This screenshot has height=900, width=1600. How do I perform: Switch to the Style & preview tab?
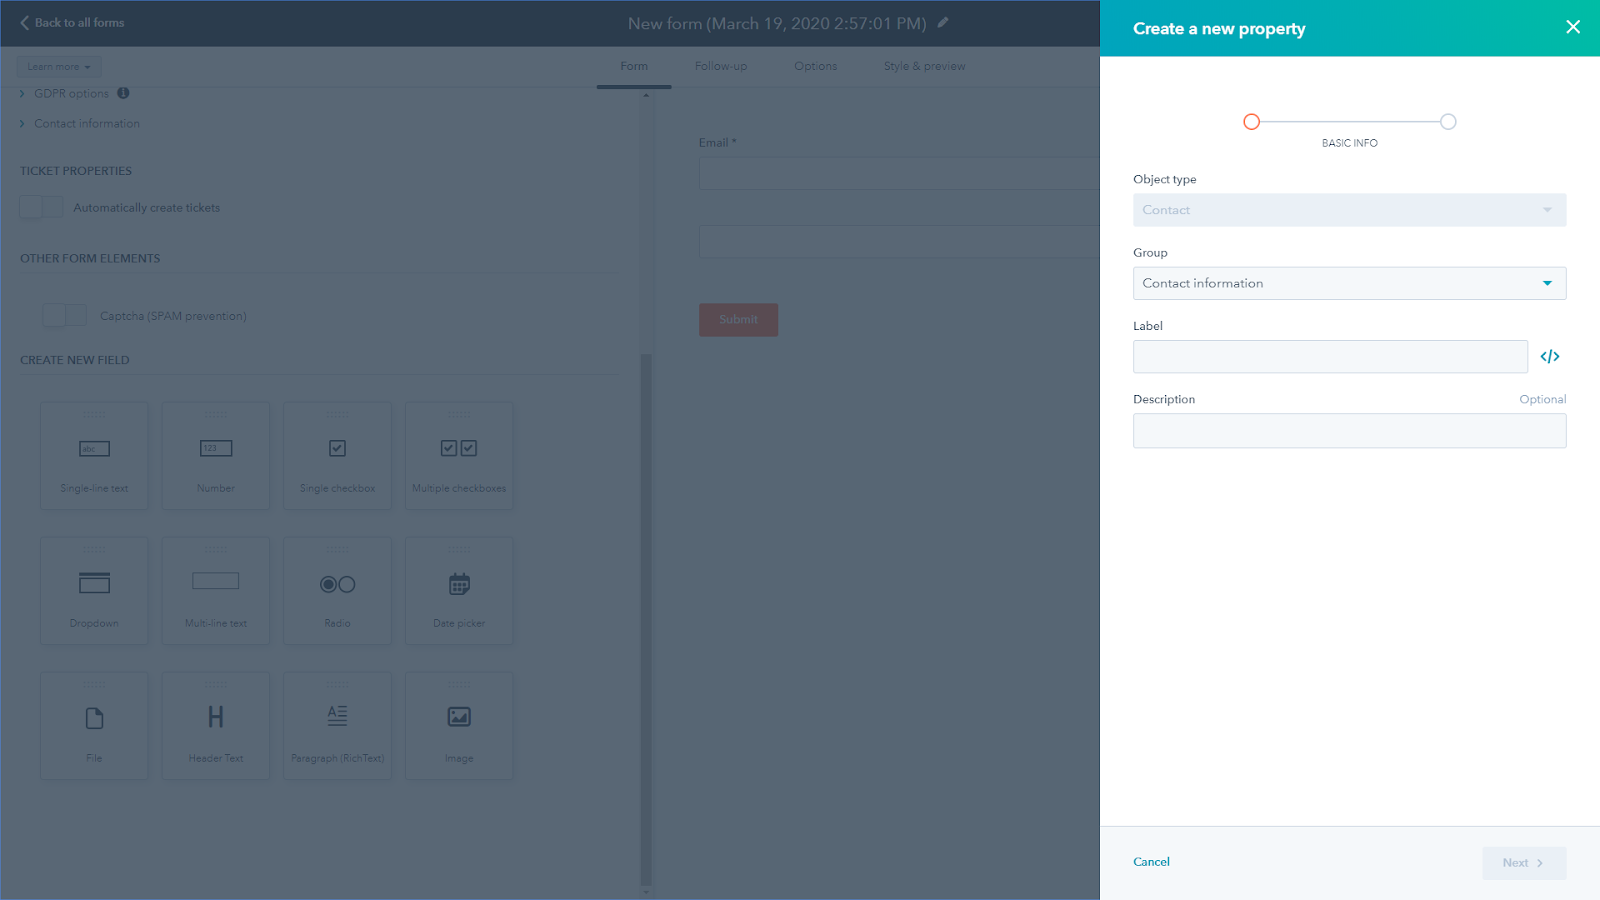tap(925, 66)
